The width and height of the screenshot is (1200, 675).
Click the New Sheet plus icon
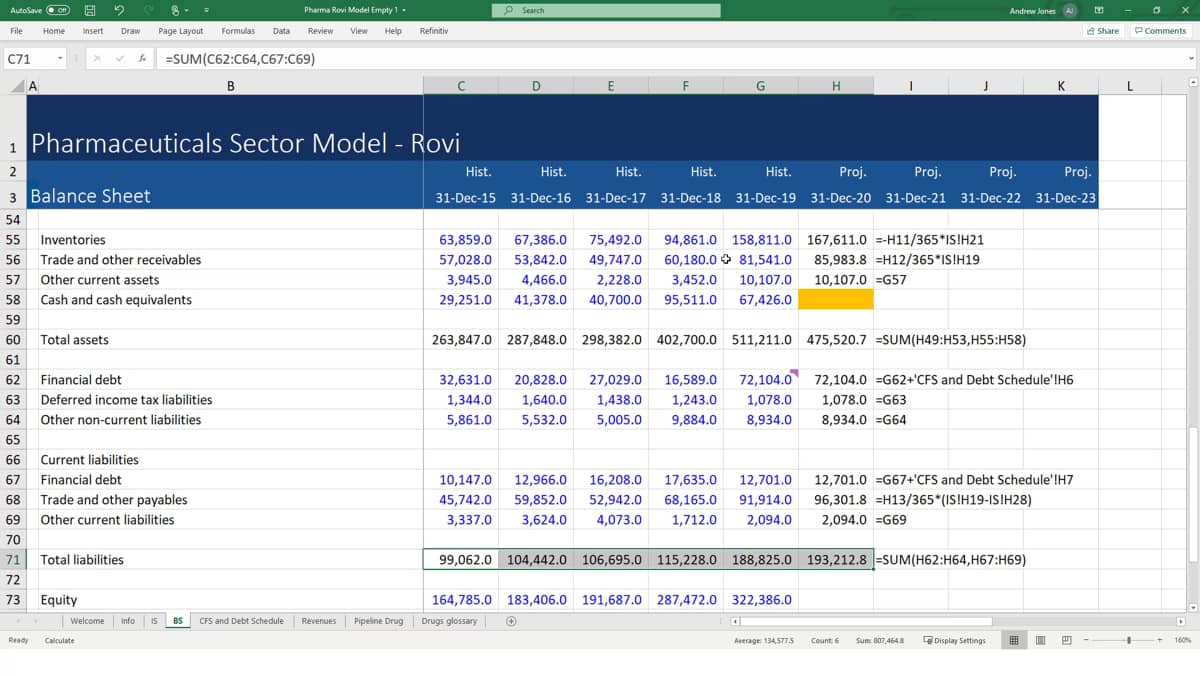click(x=510, y=621)
